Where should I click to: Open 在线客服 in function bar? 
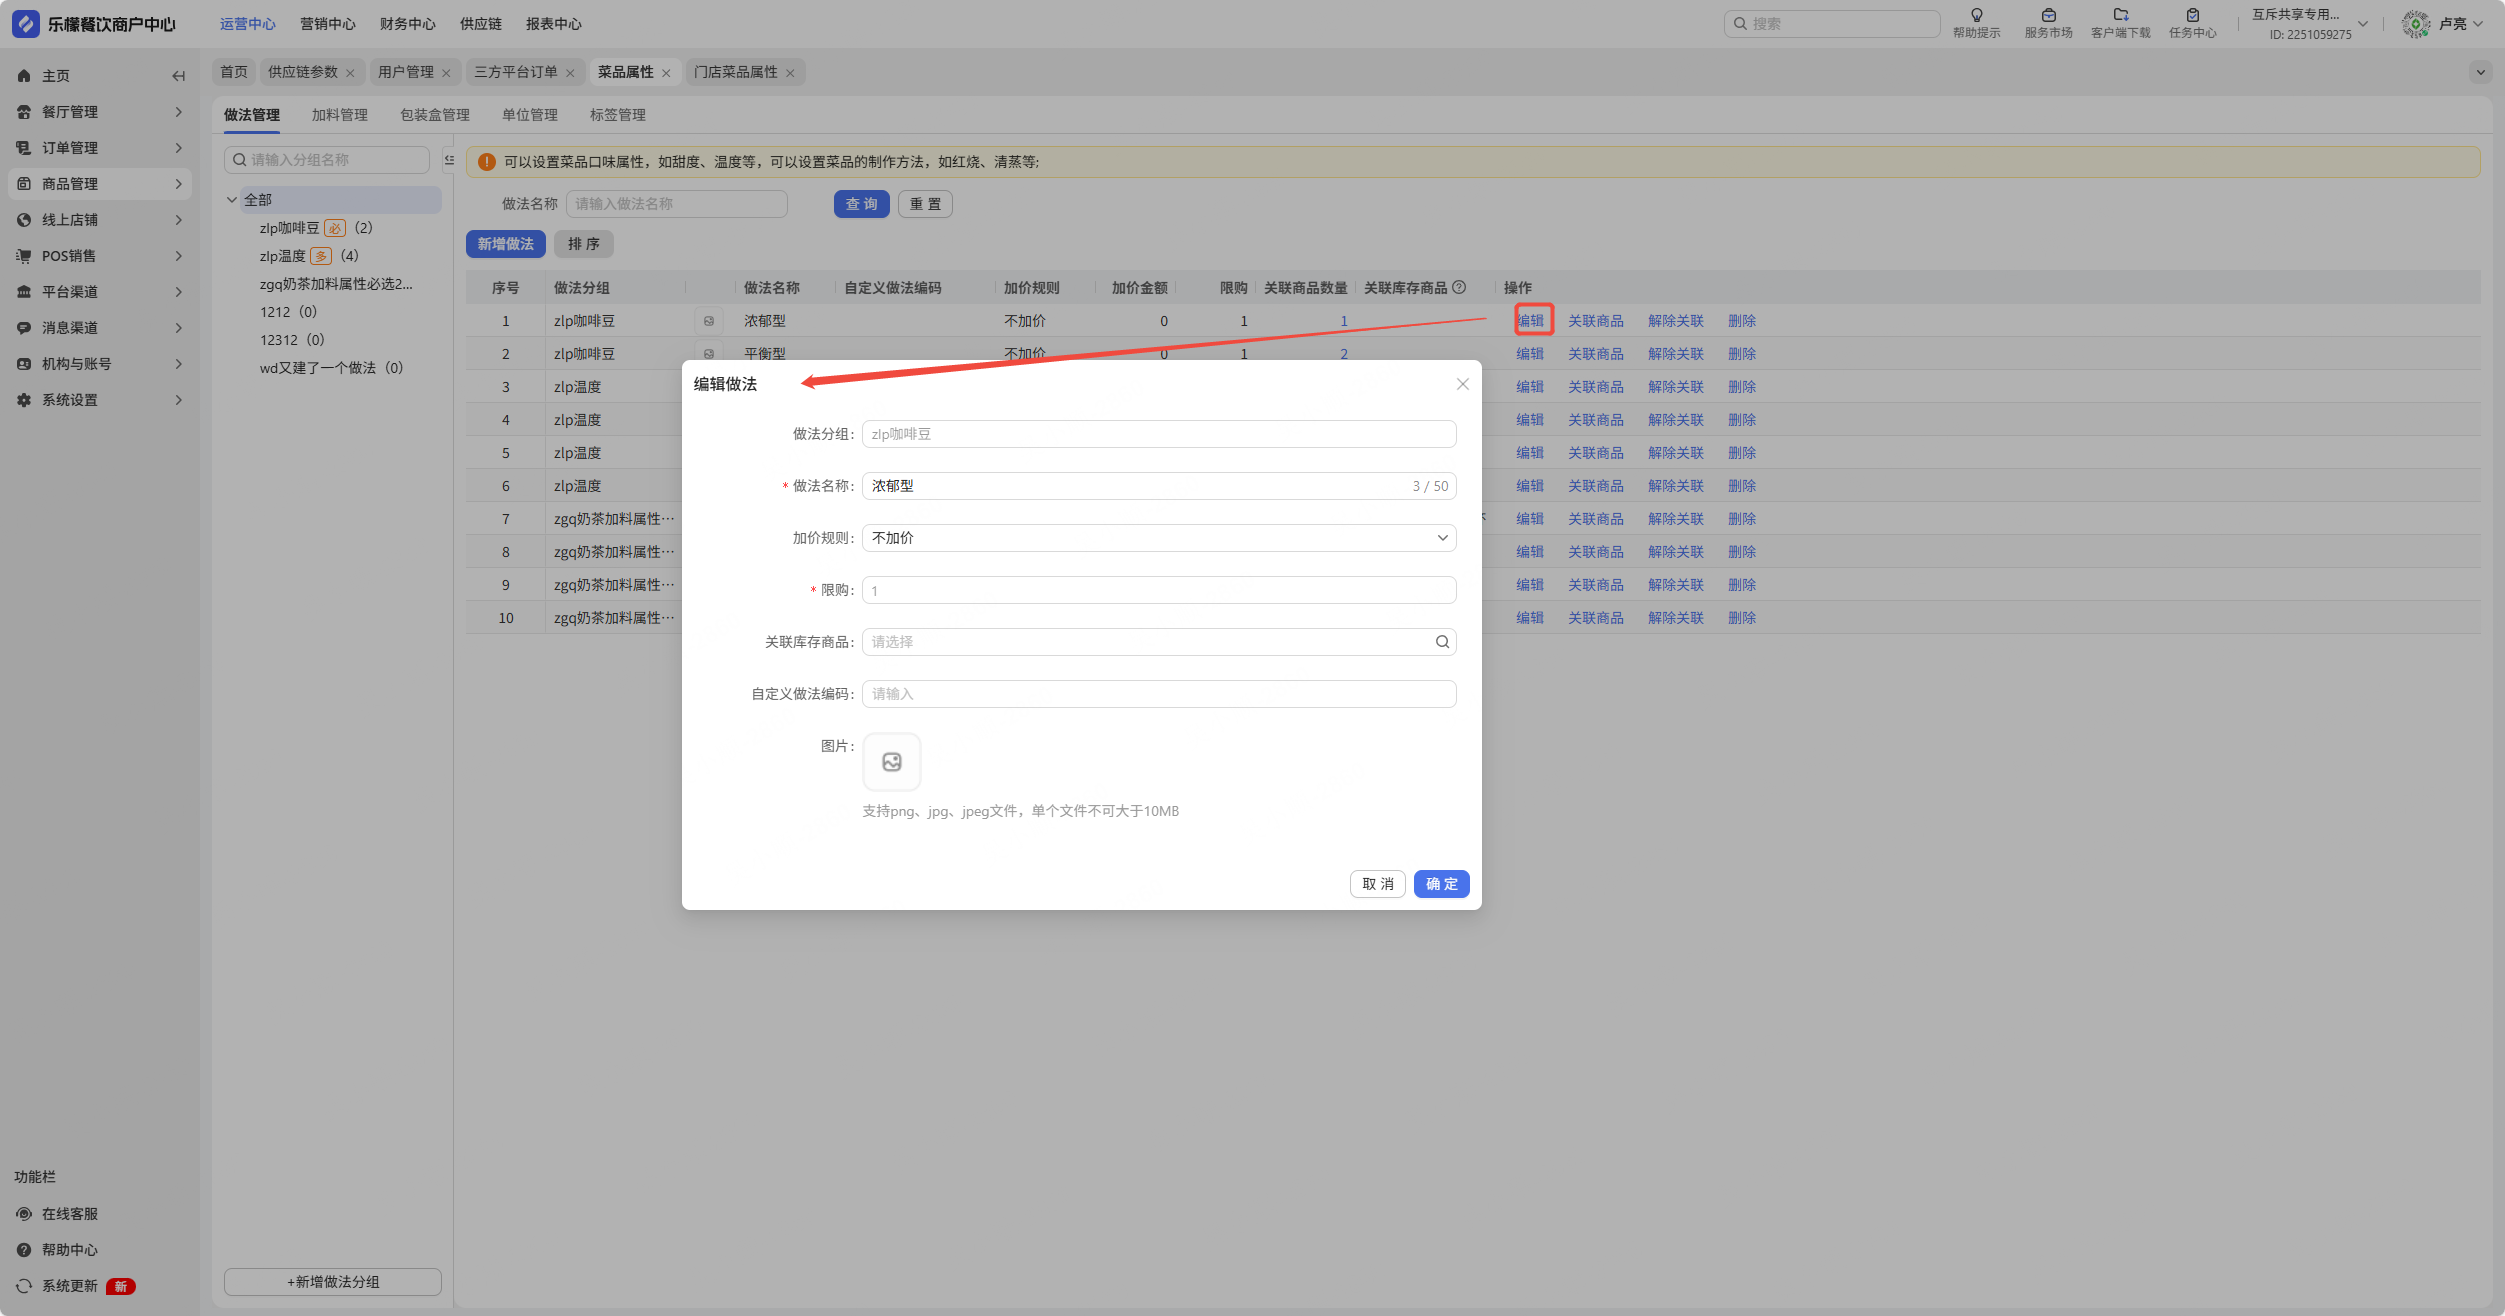click(x=69, y=1214)
